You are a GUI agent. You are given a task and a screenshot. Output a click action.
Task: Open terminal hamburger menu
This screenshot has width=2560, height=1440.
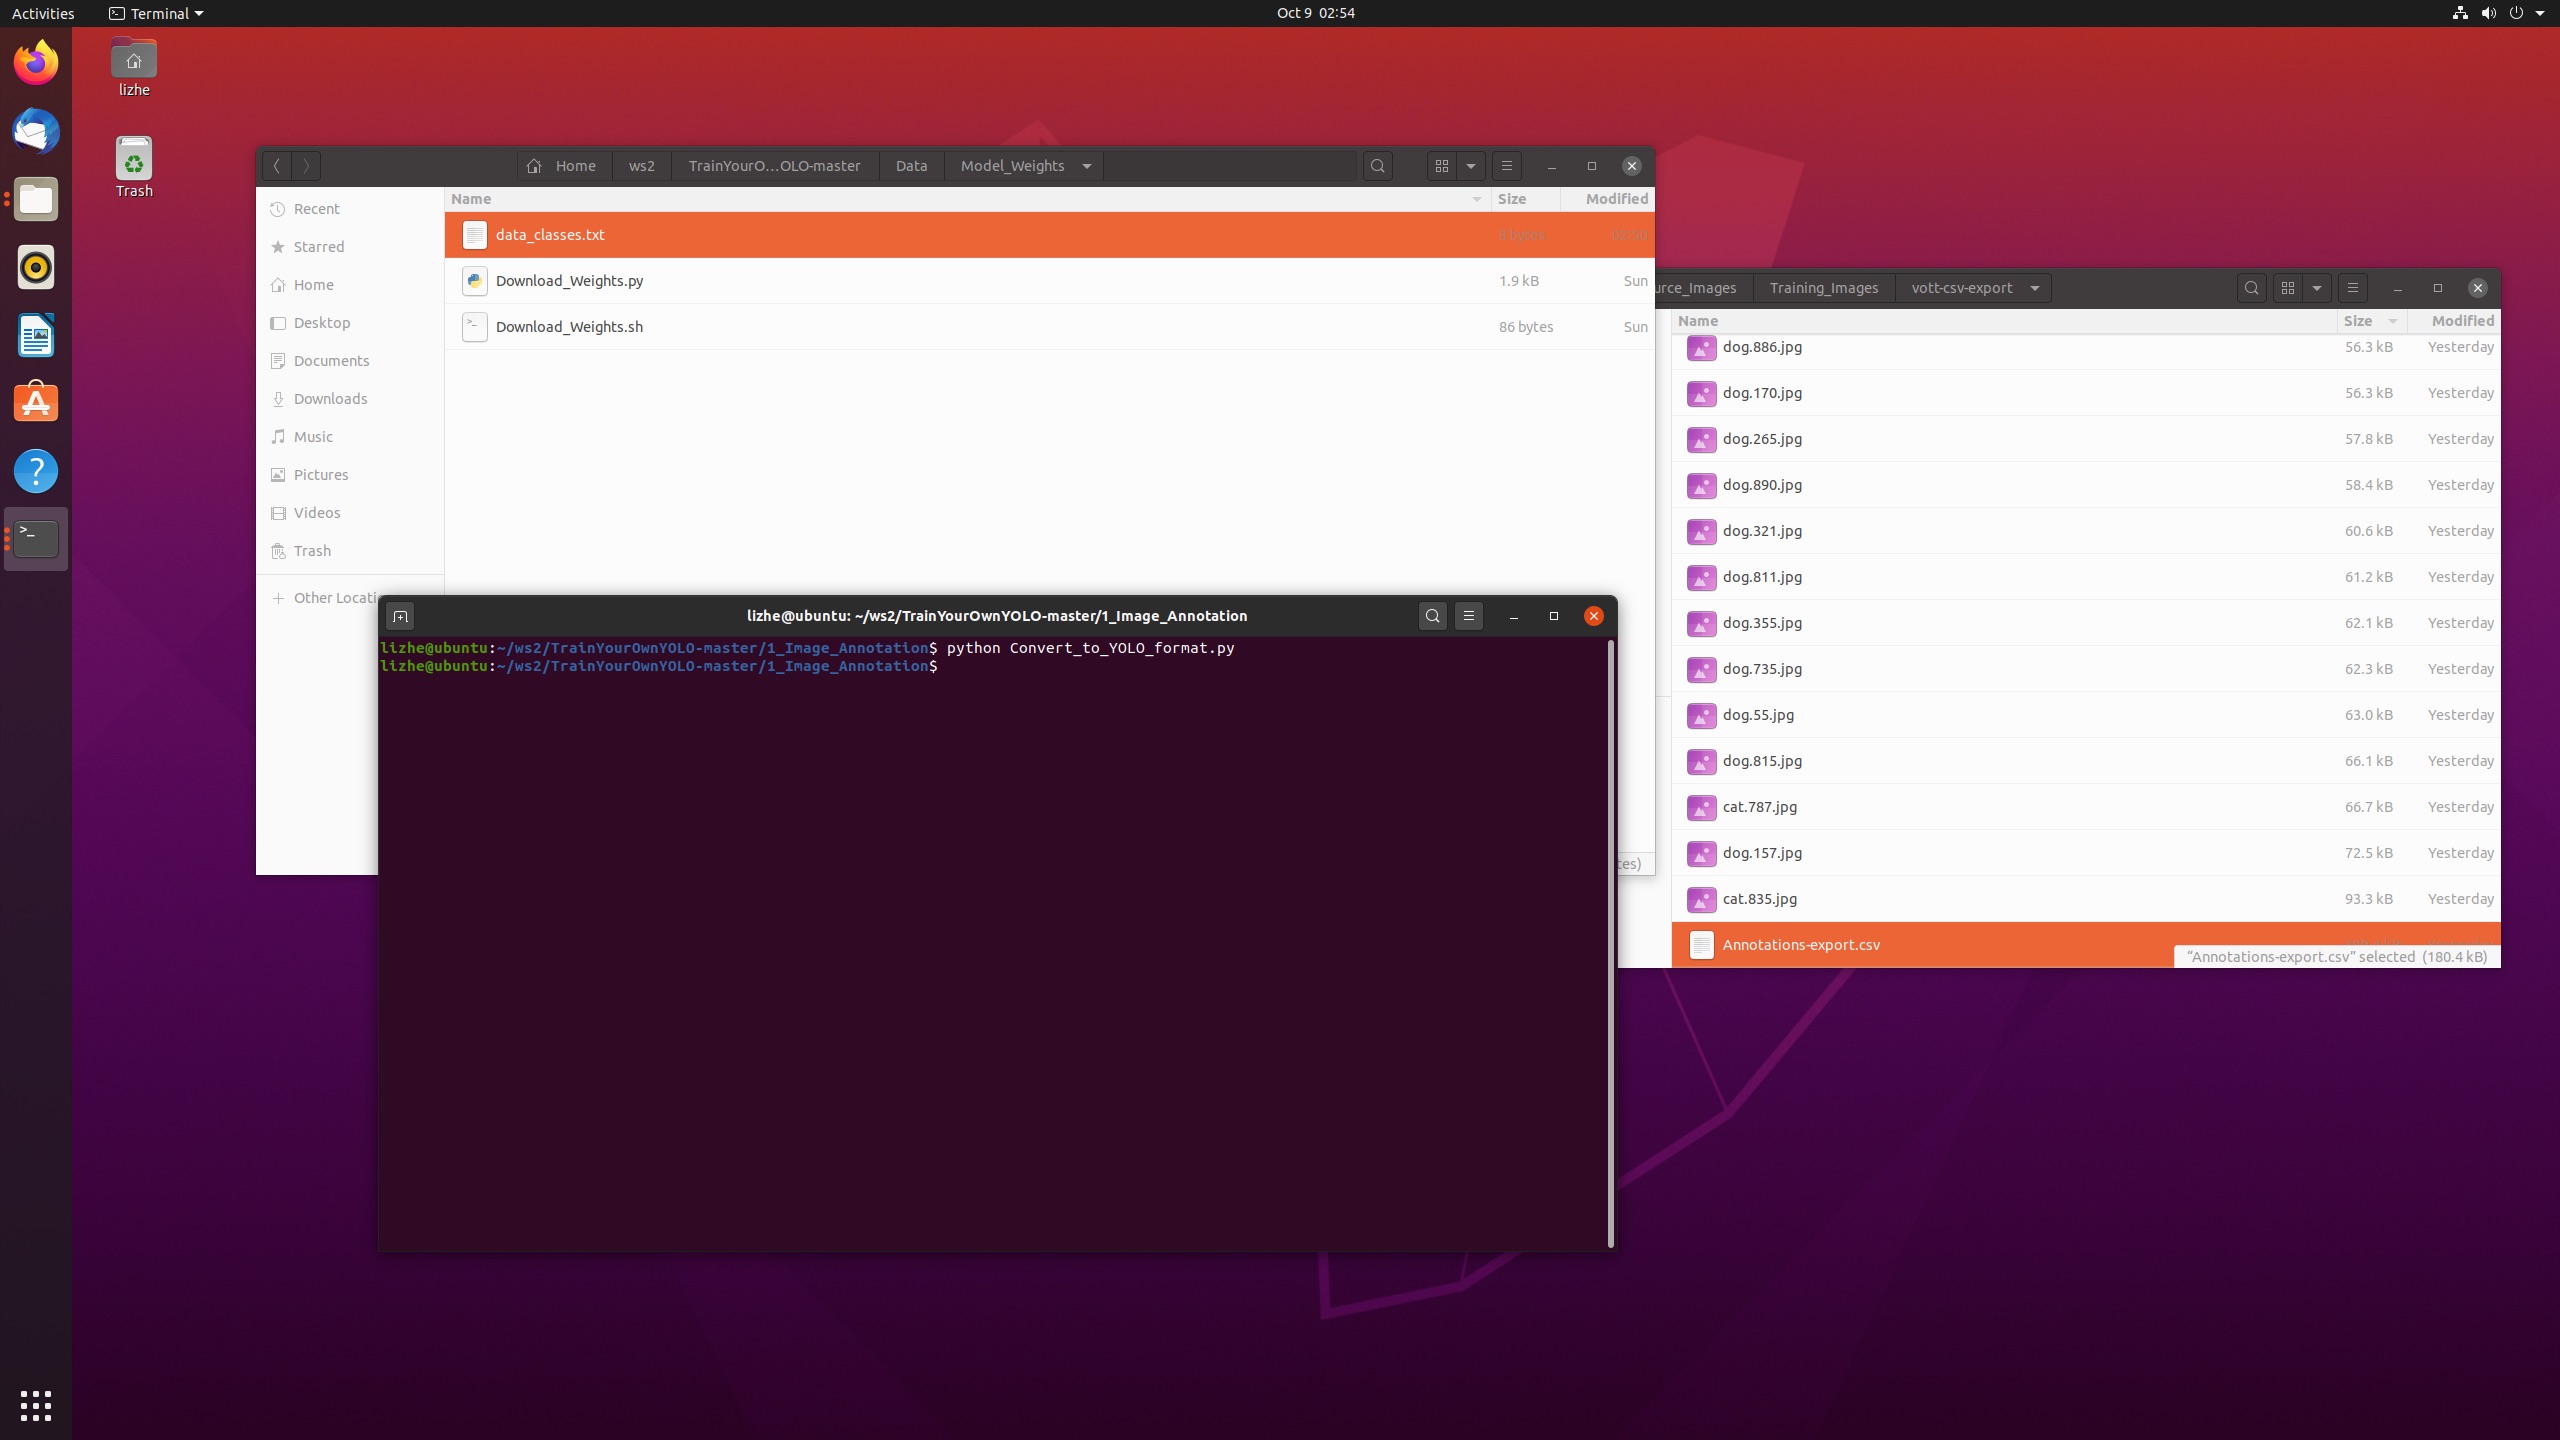[x=1469, y=616]
